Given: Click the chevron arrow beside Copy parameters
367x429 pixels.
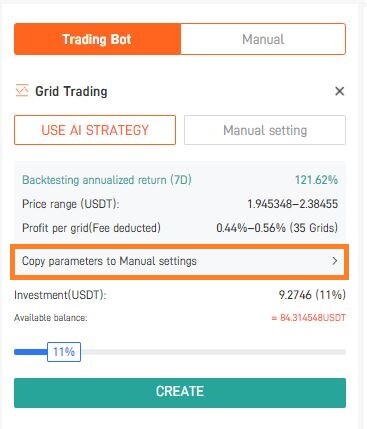Looking at the screenshot, I should (335, 261).
